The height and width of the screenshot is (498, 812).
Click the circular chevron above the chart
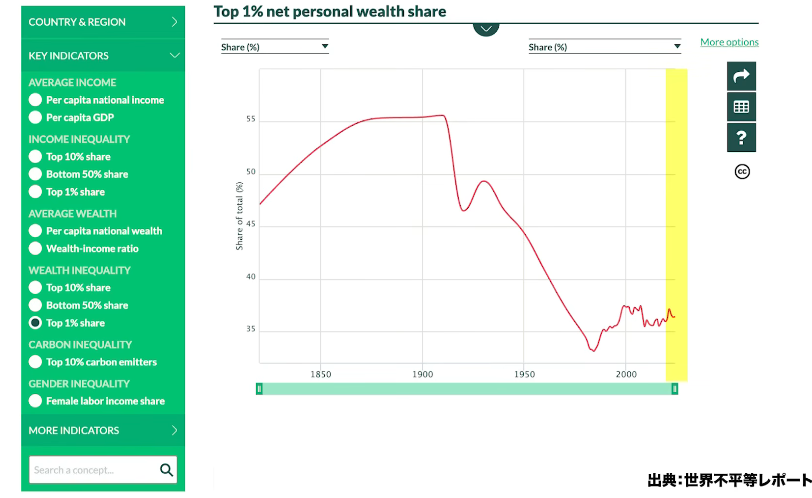click(486, 27)
